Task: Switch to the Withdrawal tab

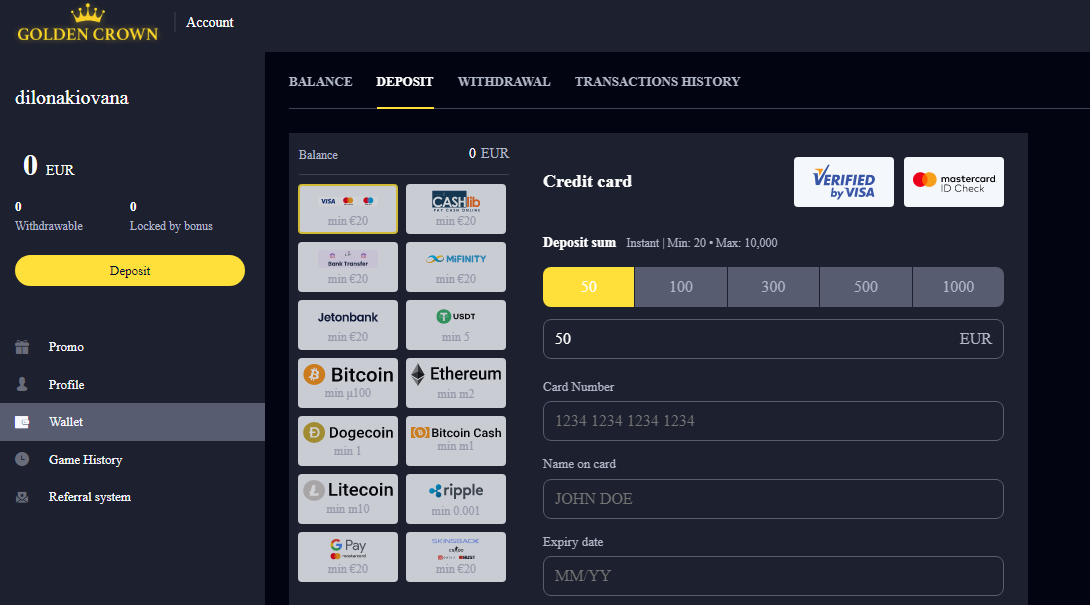Action: (504, 82)
